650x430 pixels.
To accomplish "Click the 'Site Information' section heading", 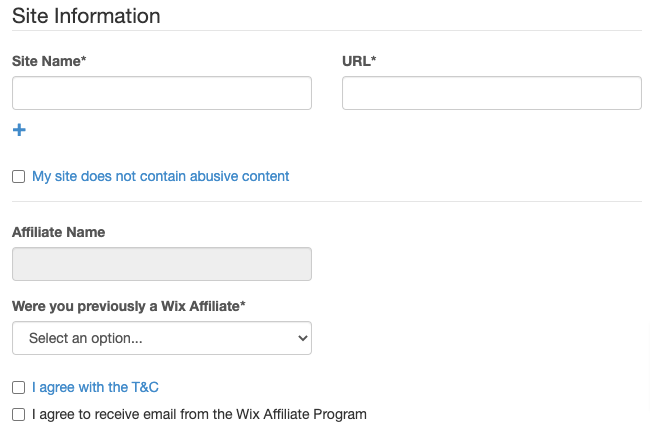I will (86, 16).
